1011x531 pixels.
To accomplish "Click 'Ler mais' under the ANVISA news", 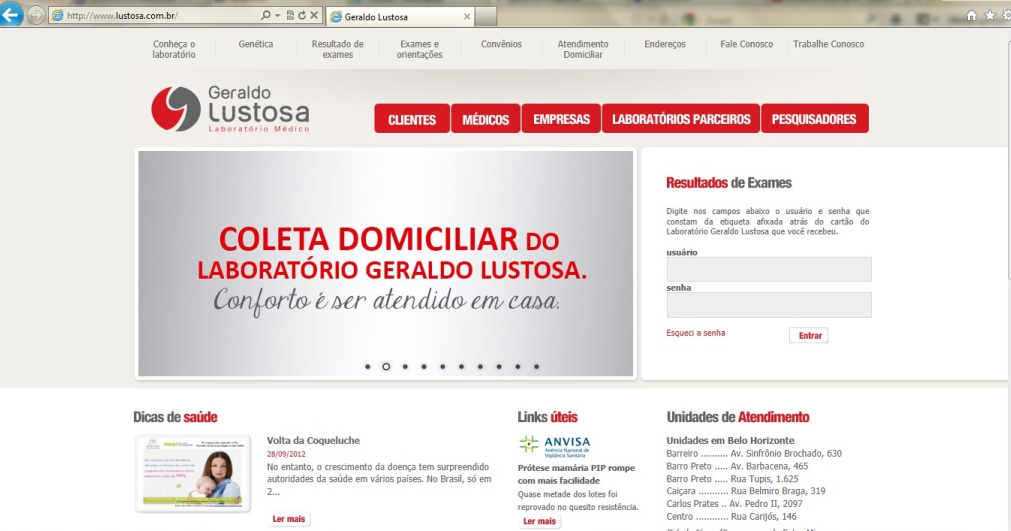I will (539, 521).
